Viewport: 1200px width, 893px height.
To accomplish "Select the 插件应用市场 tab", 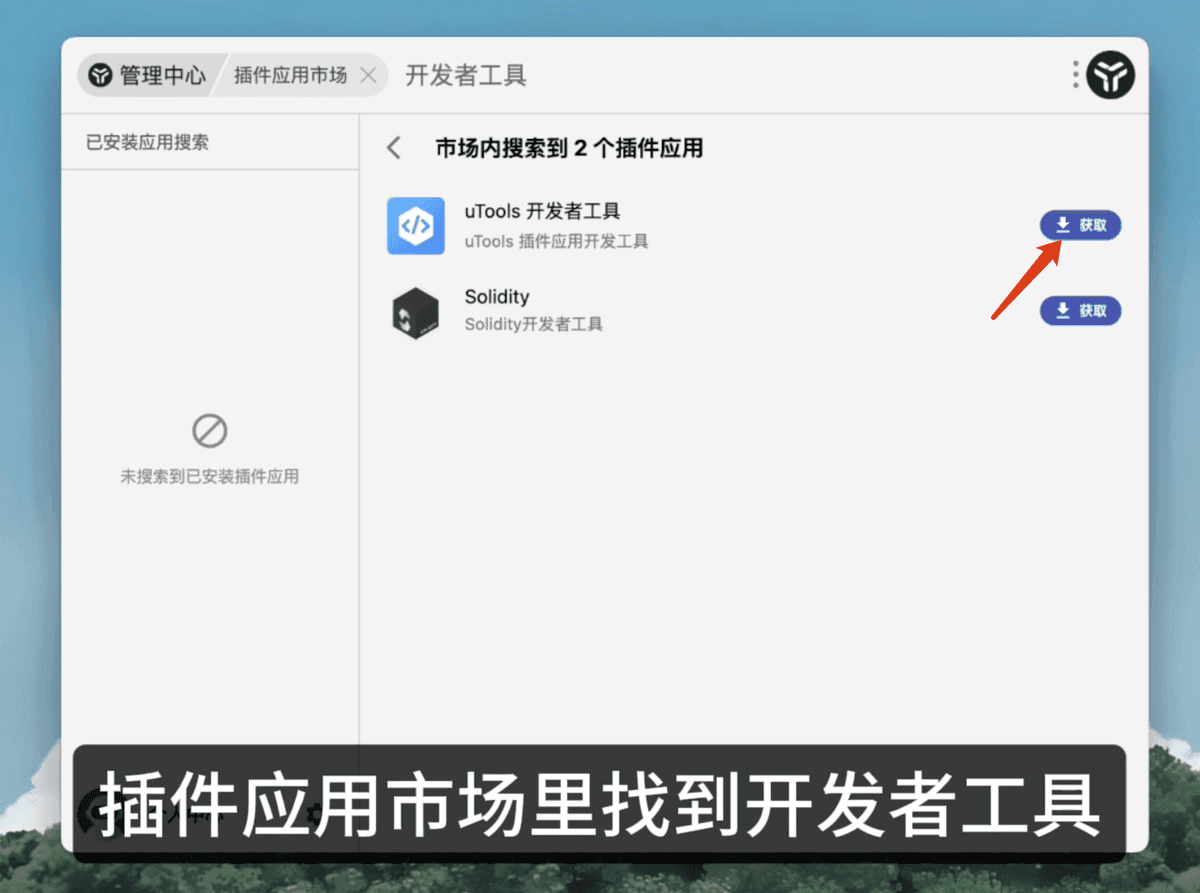I will pyautogui.click(x=290, y=75).
